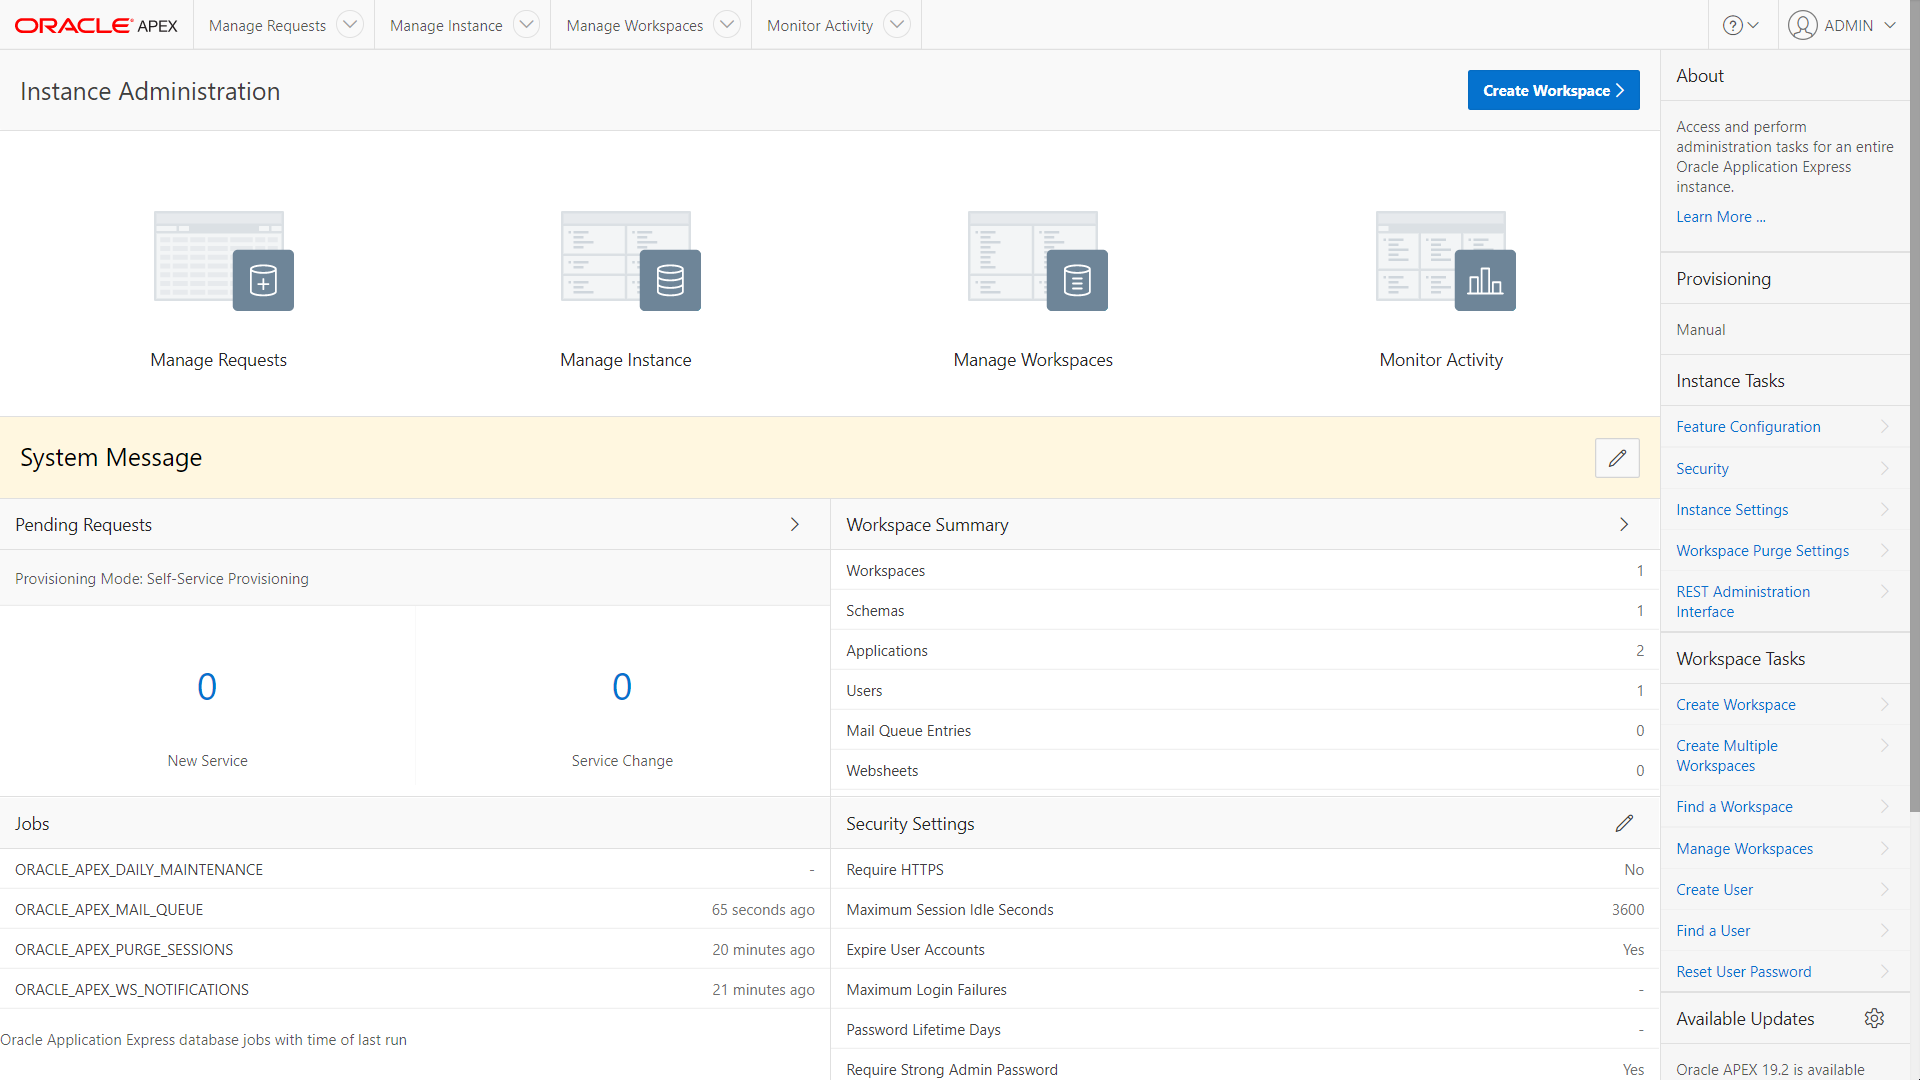Viewport: 1920px width, 1080px height.
Task: Select the Mail Queue Entries row
Action: point(1245,730)
